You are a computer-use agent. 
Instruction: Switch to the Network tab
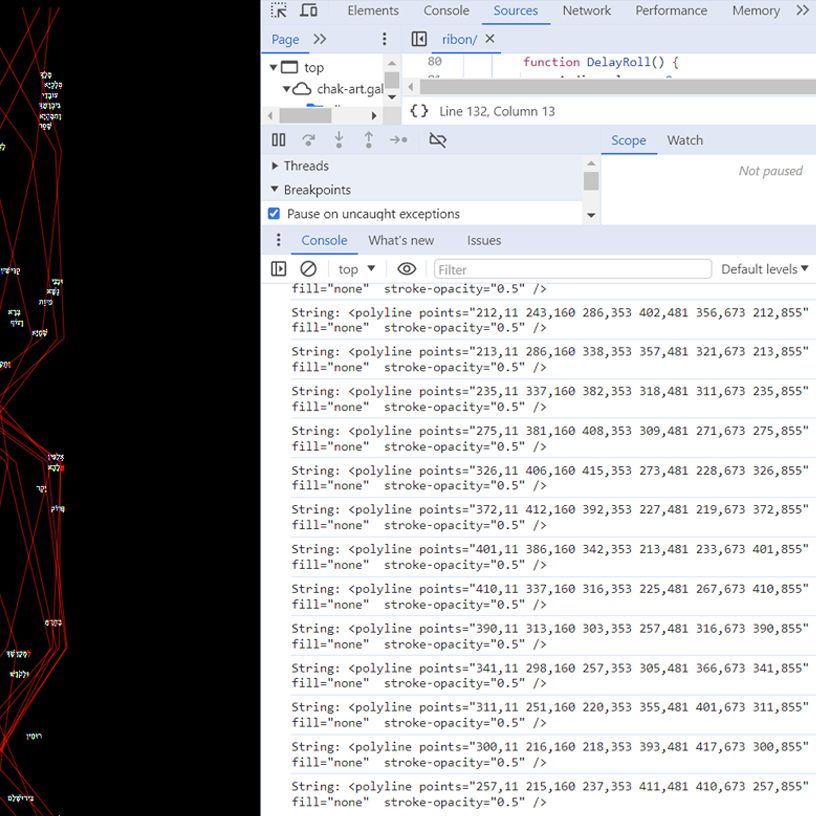pos(586,11)
